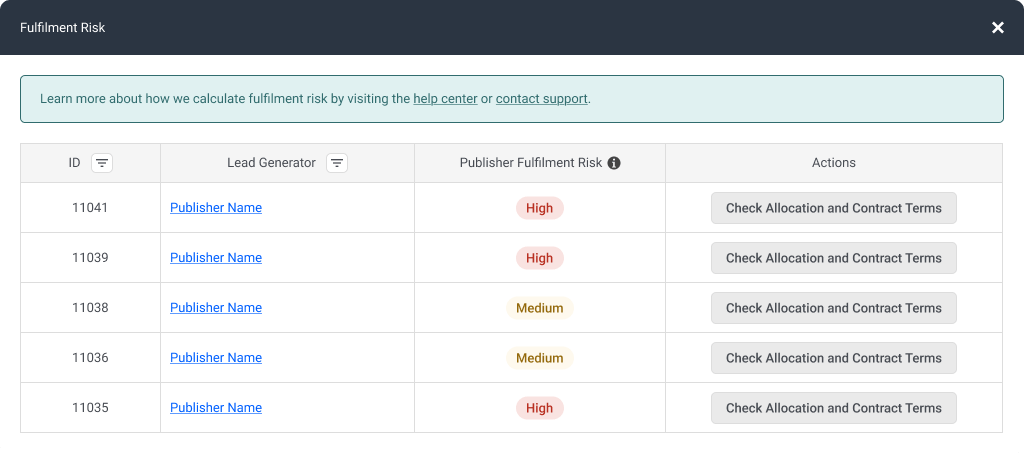Close the Fulfilment Risk dialog
This screenshot has height=453, width=1024.
click(998, 27)
